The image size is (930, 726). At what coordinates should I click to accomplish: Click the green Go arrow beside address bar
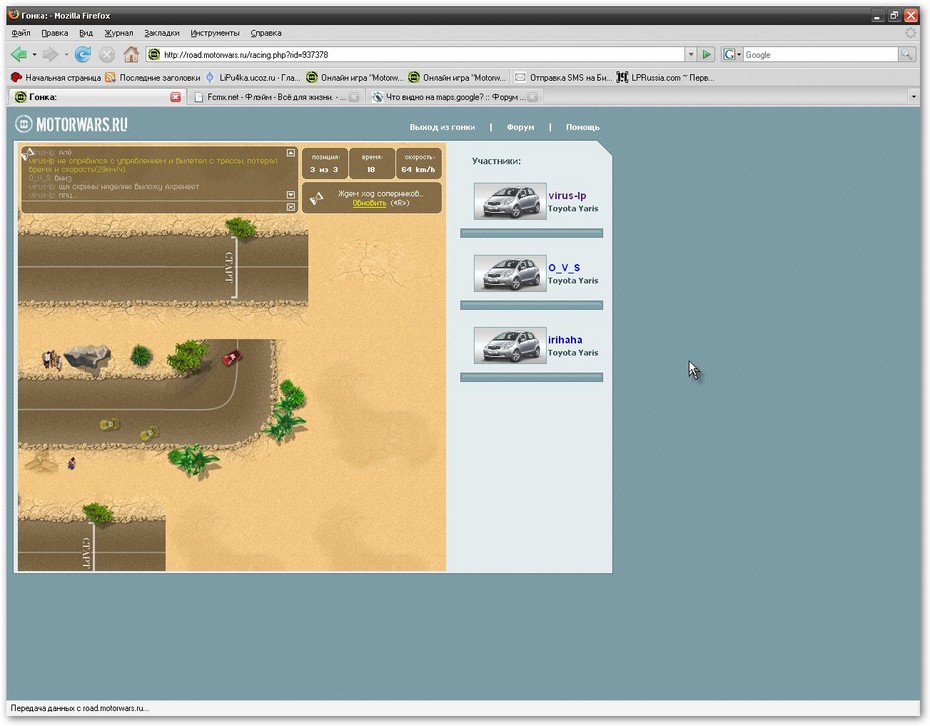[706, 55]
